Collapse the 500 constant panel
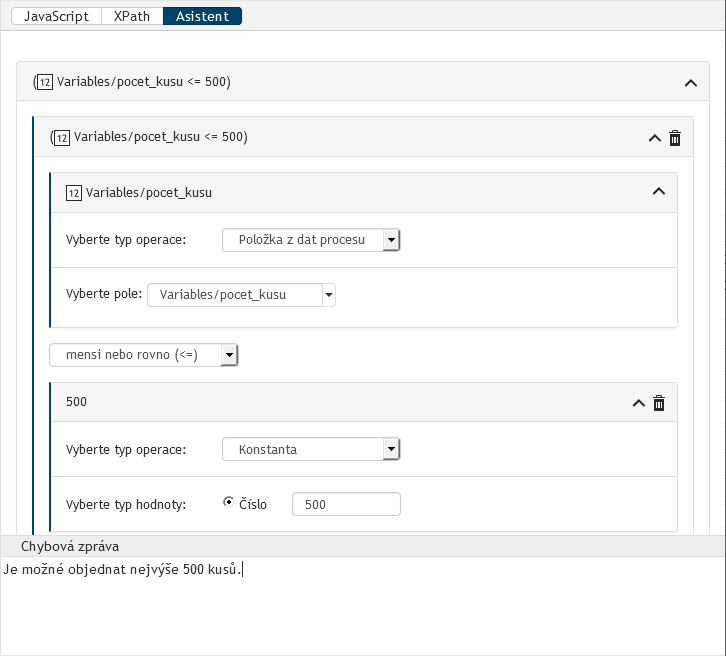726x656 pixels. point(638,403)
